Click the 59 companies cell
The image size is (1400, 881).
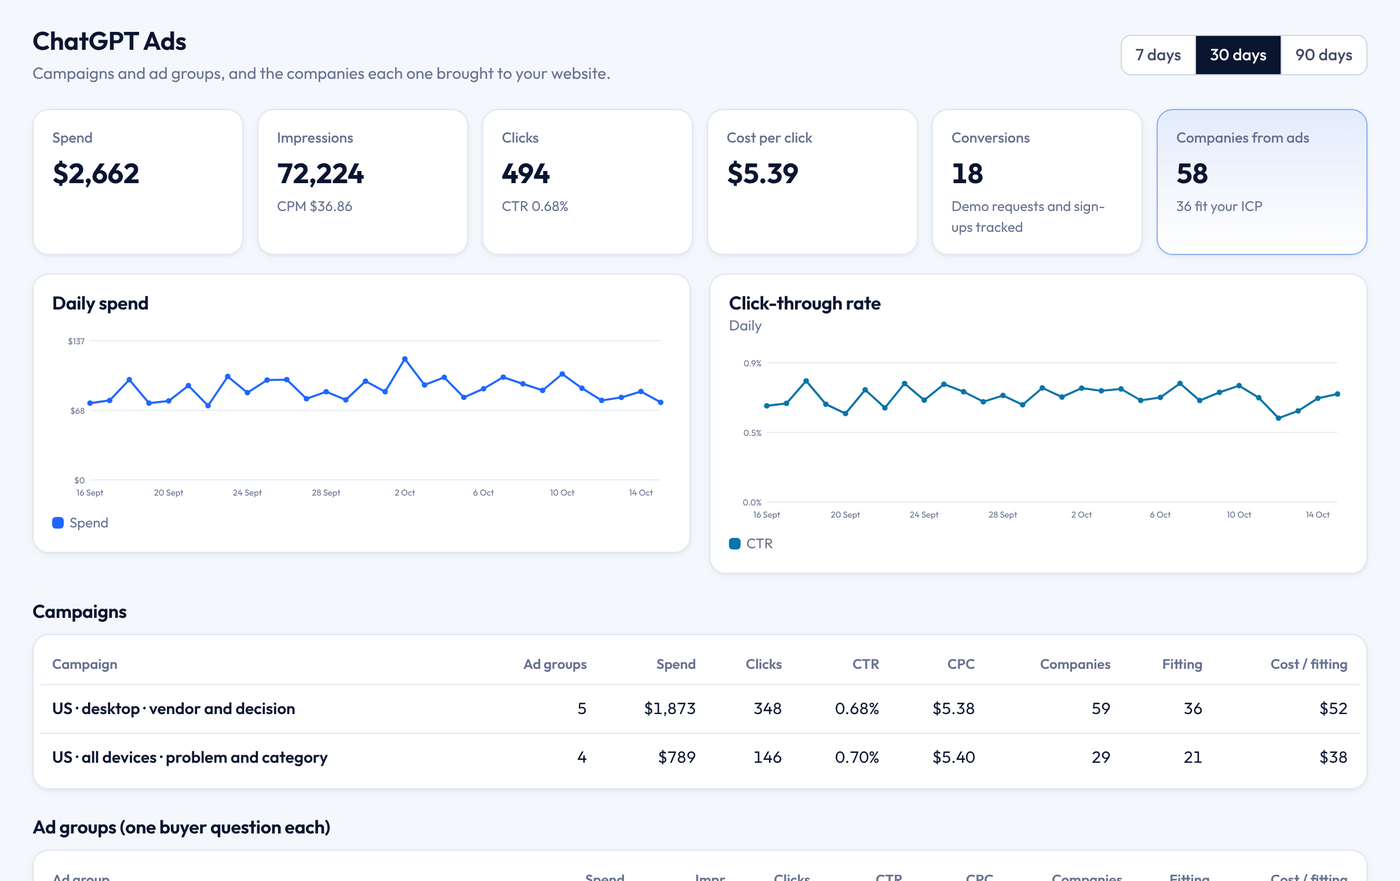(x=1101, y=709)
